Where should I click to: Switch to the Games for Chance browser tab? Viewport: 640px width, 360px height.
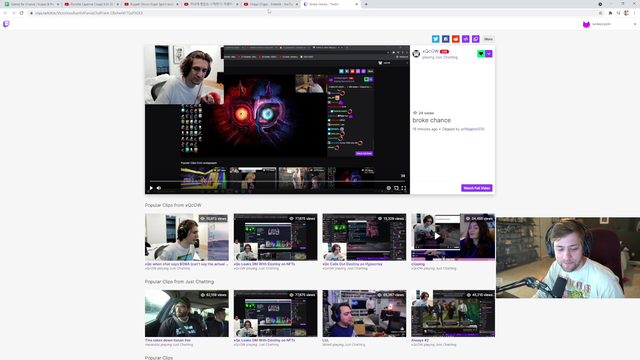(x=32, y=4)
